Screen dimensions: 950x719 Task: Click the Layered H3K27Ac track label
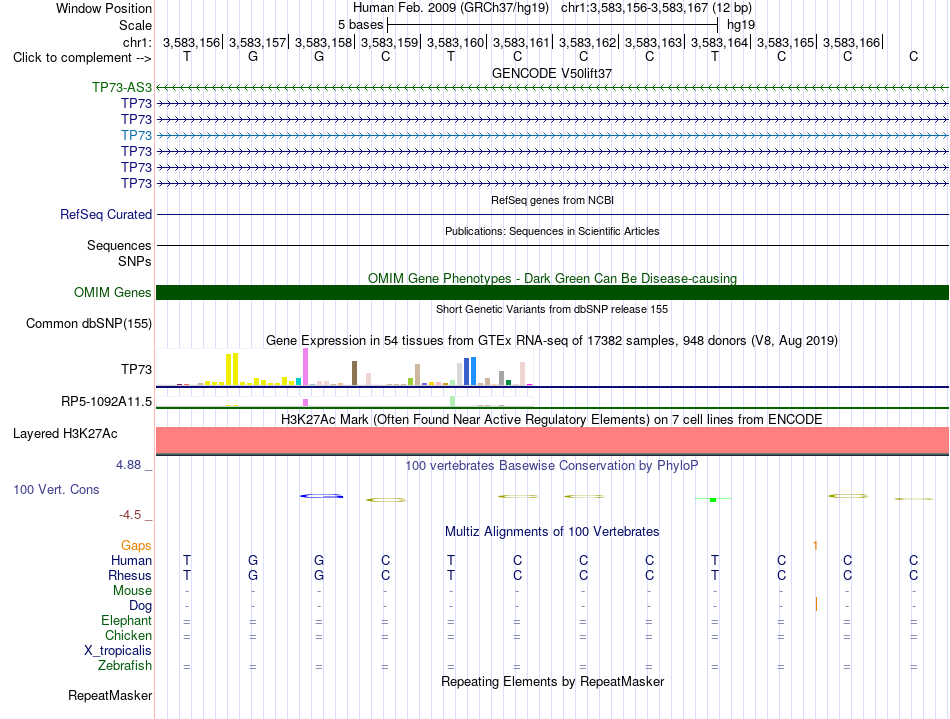(65, 434)
